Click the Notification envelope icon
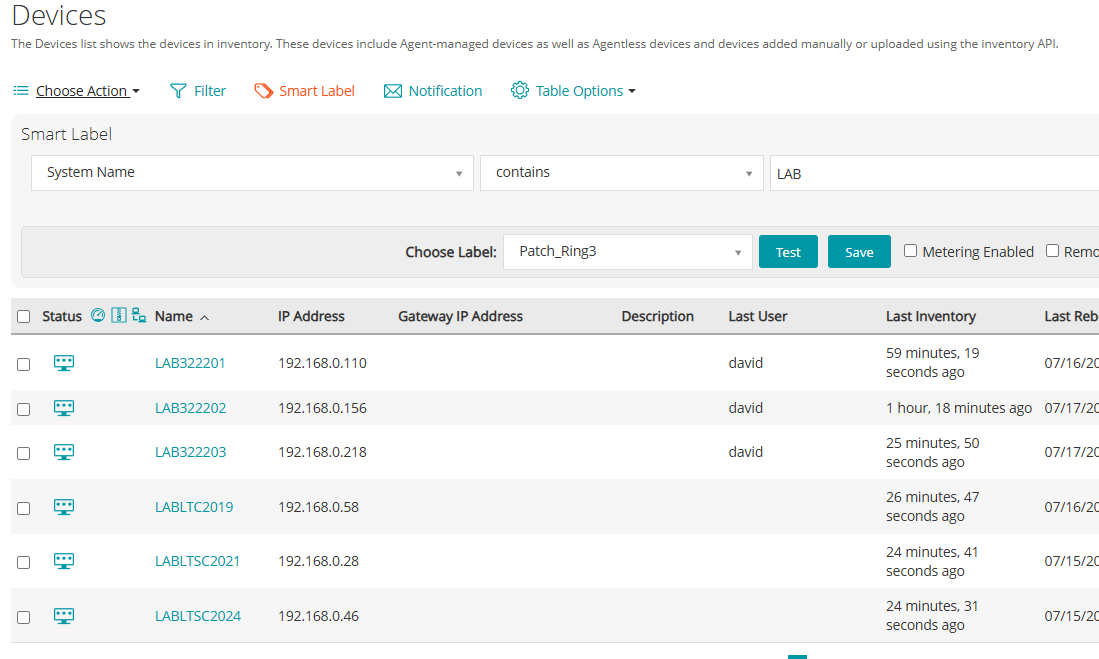Image resolution: width=1099 pixels, height=659 pixels. [392, 91]
